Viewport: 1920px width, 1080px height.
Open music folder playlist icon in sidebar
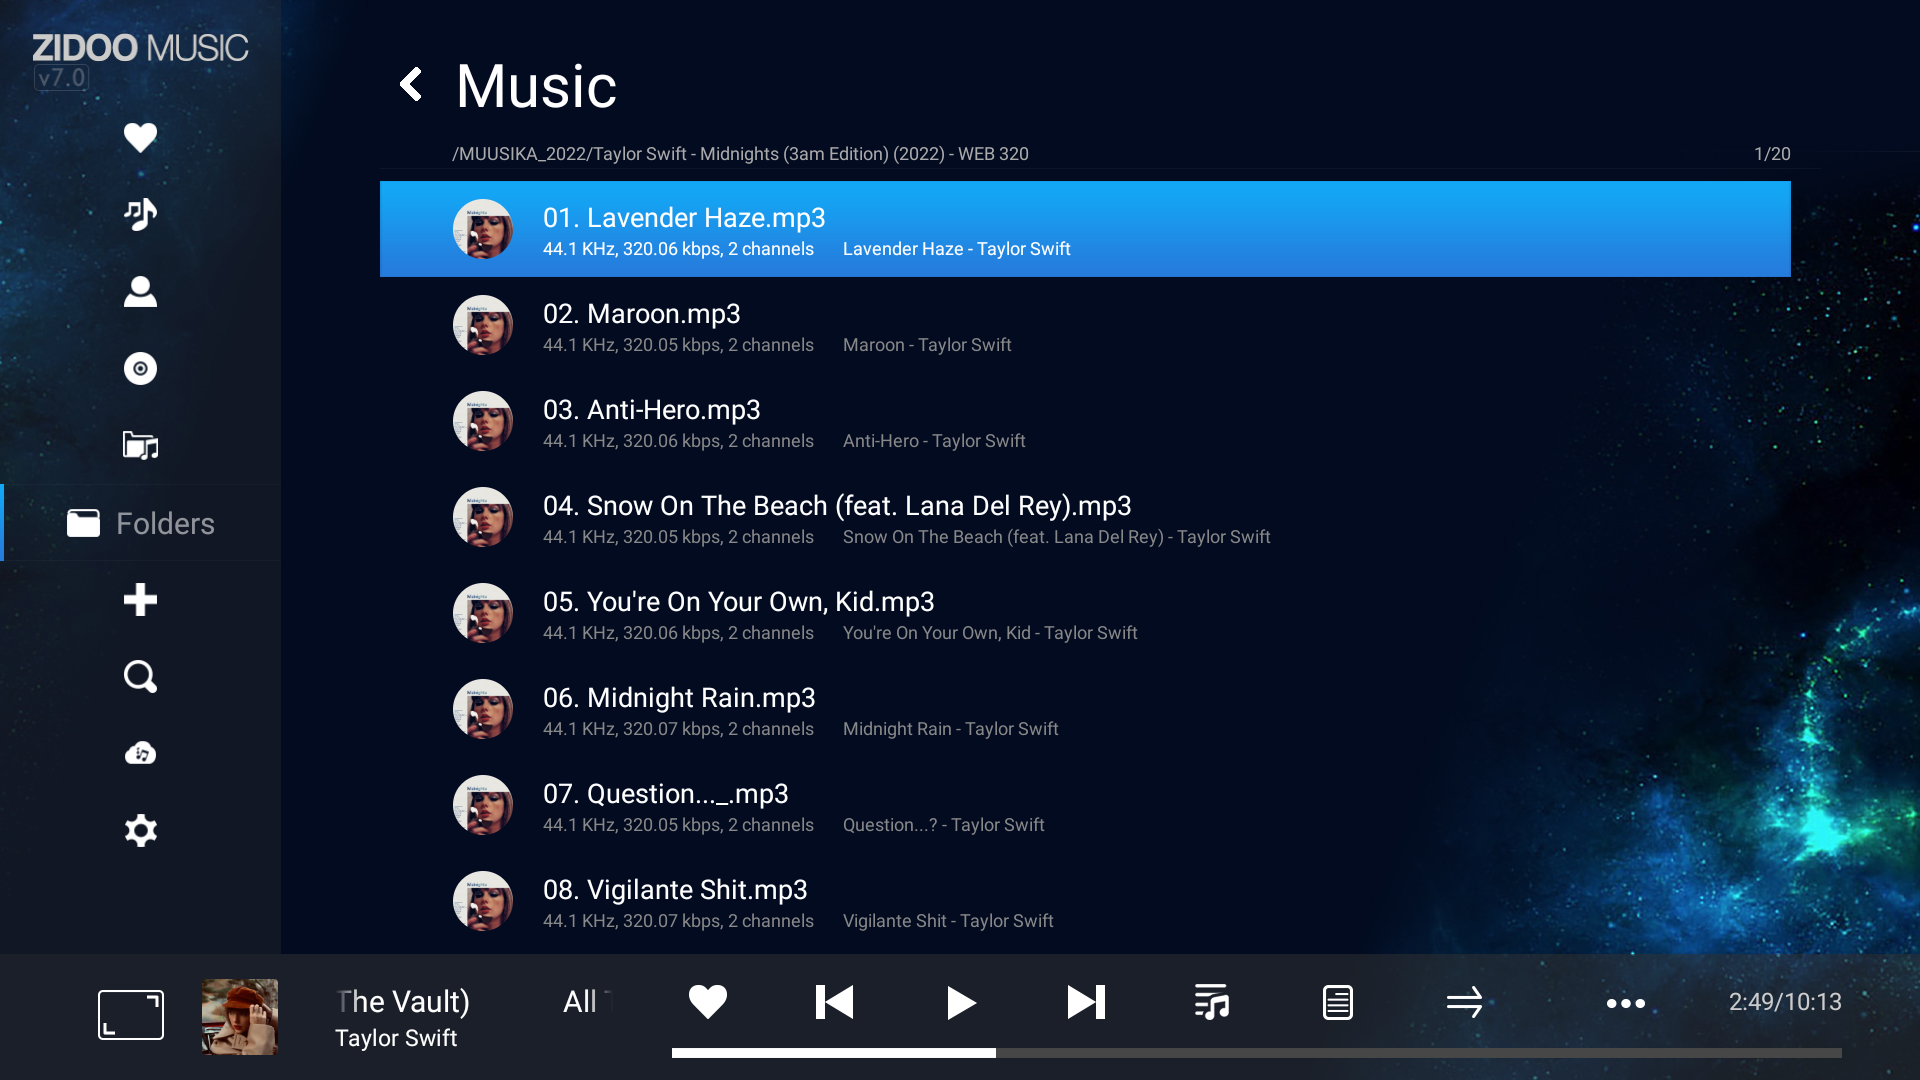140,445
